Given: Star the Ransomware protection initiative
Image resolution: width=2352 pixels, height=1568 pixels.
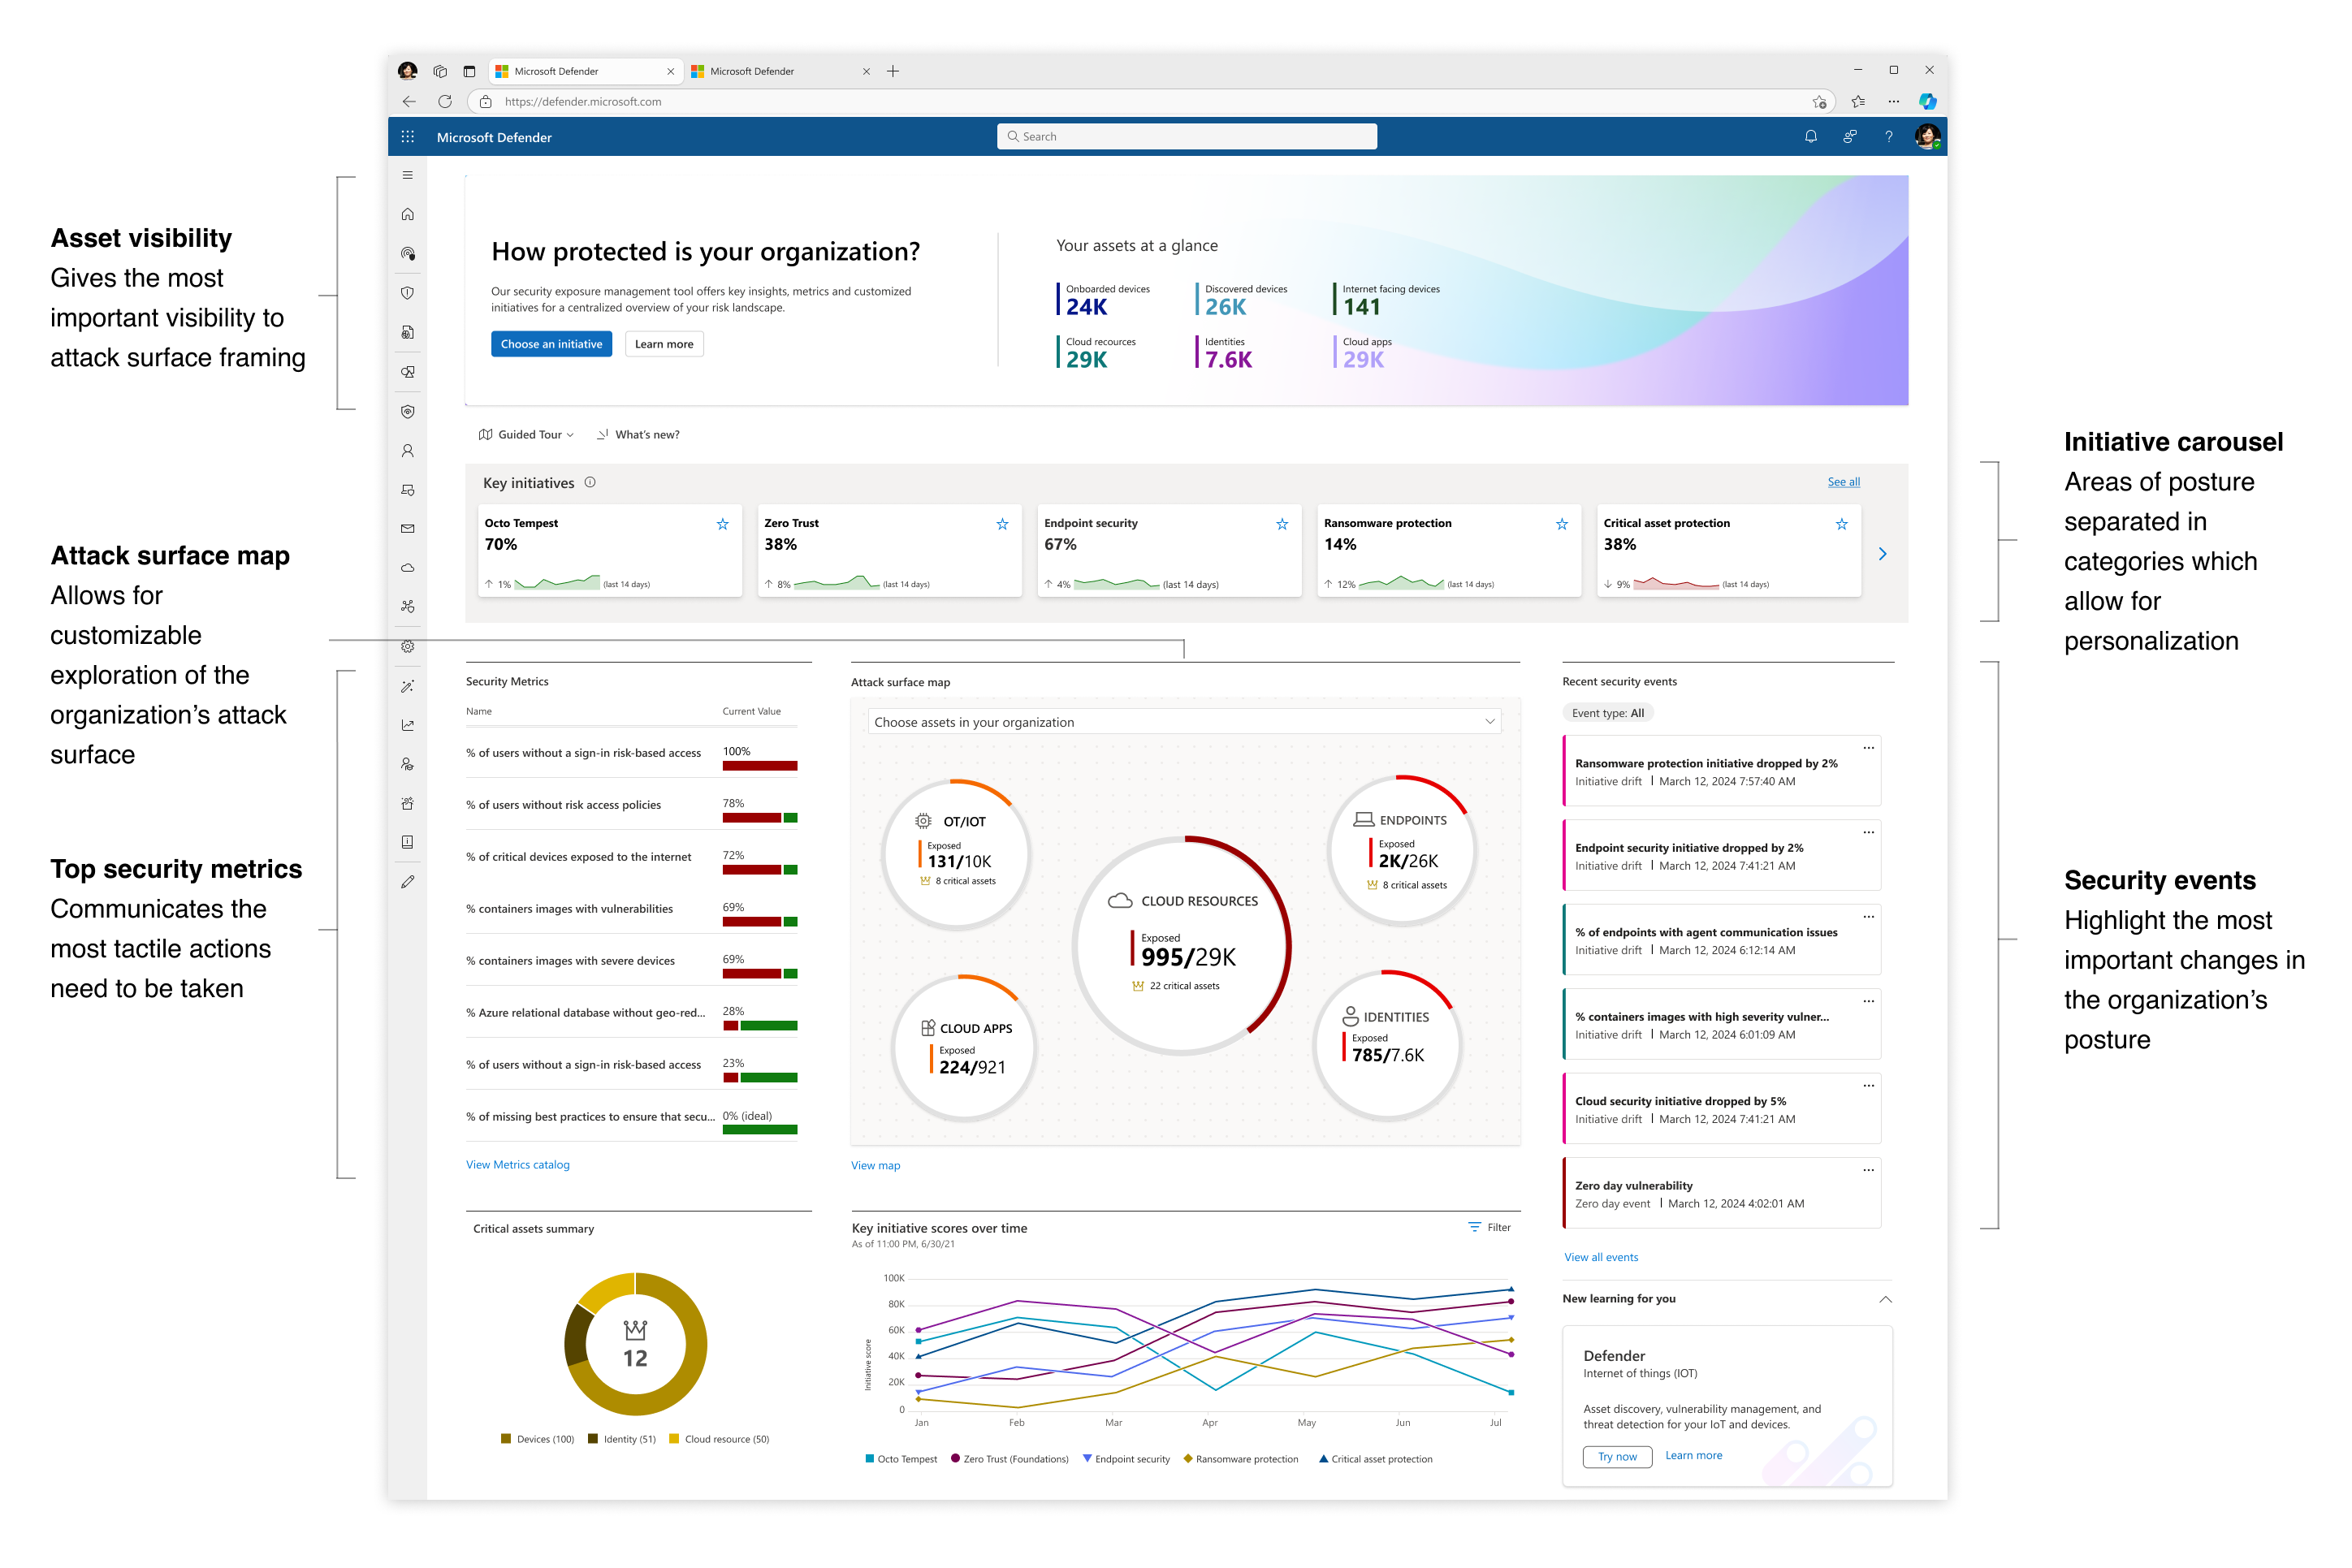Looking at the screenshot, I should coord(1561,524).
